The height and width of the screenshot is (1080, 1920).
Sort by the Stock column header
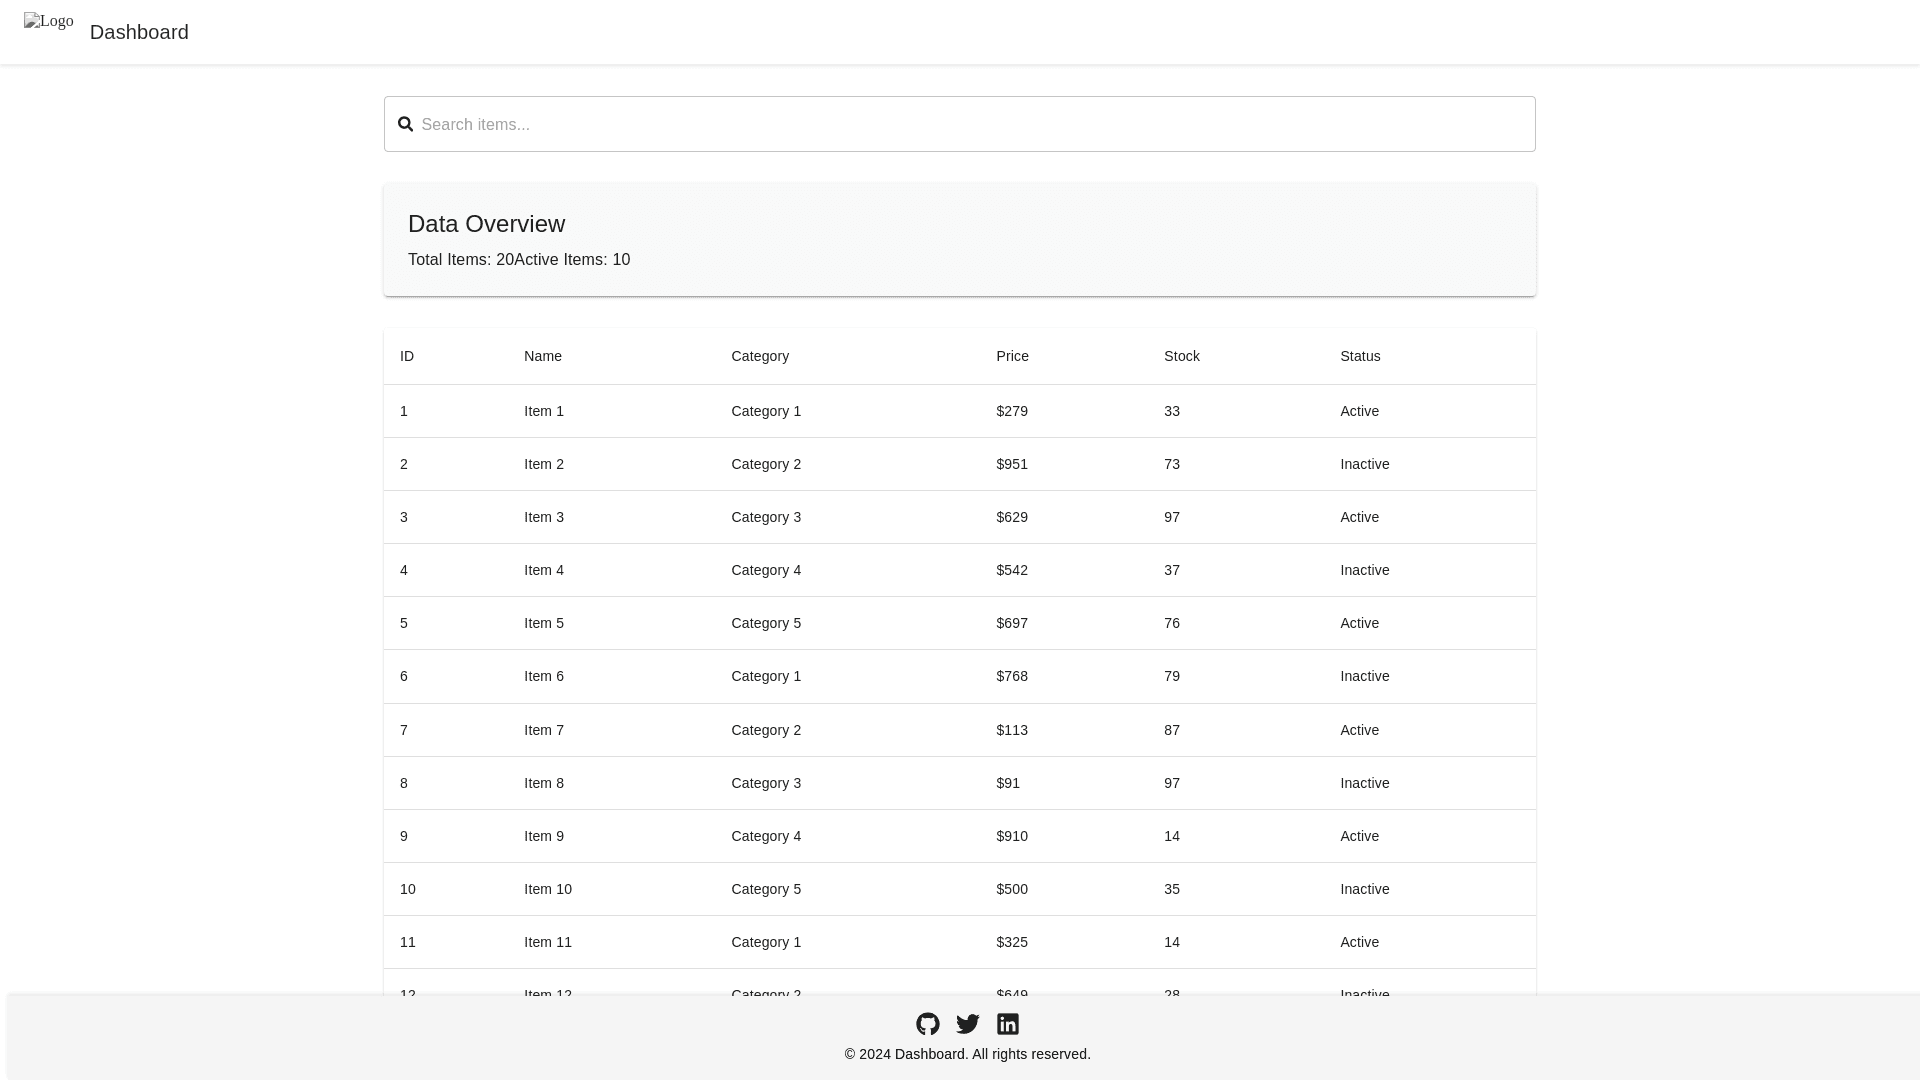coord(1181,356)
